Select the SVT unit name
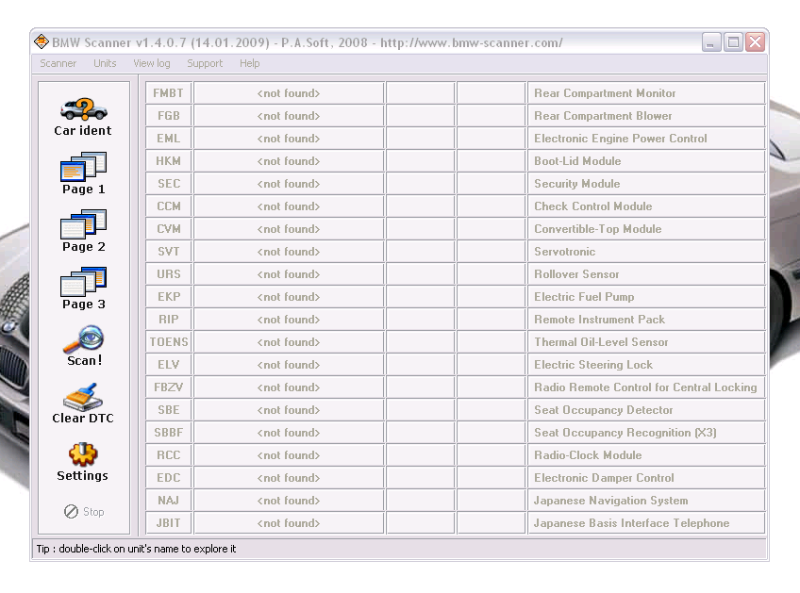800x593 pixels. tap(168, 252)
